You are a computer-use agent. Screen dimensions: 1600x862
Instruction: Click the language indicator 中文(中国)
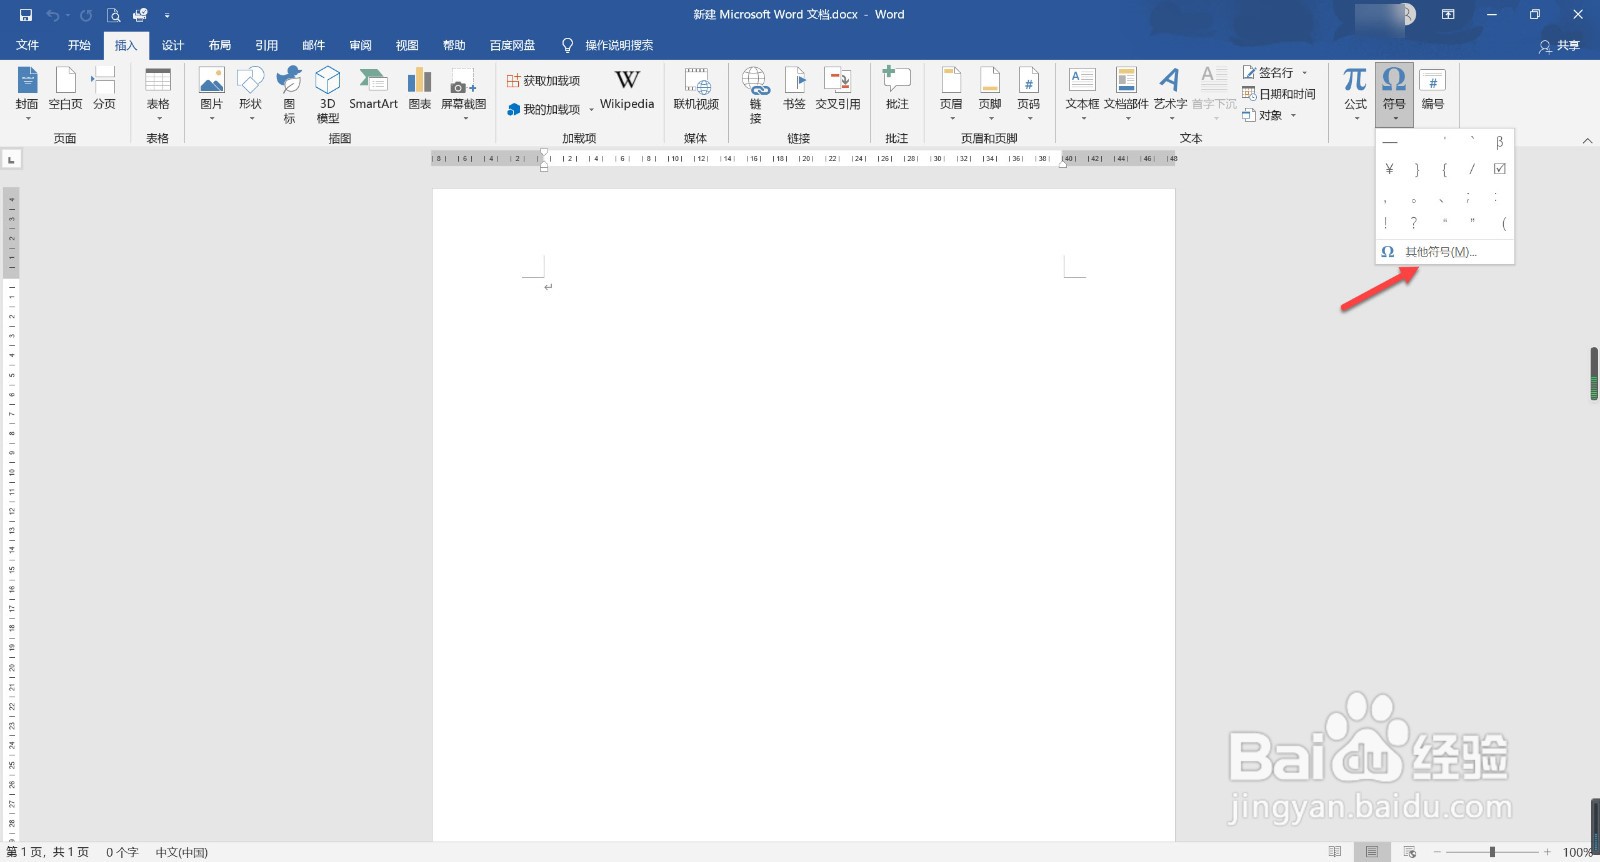click(182, 852)
